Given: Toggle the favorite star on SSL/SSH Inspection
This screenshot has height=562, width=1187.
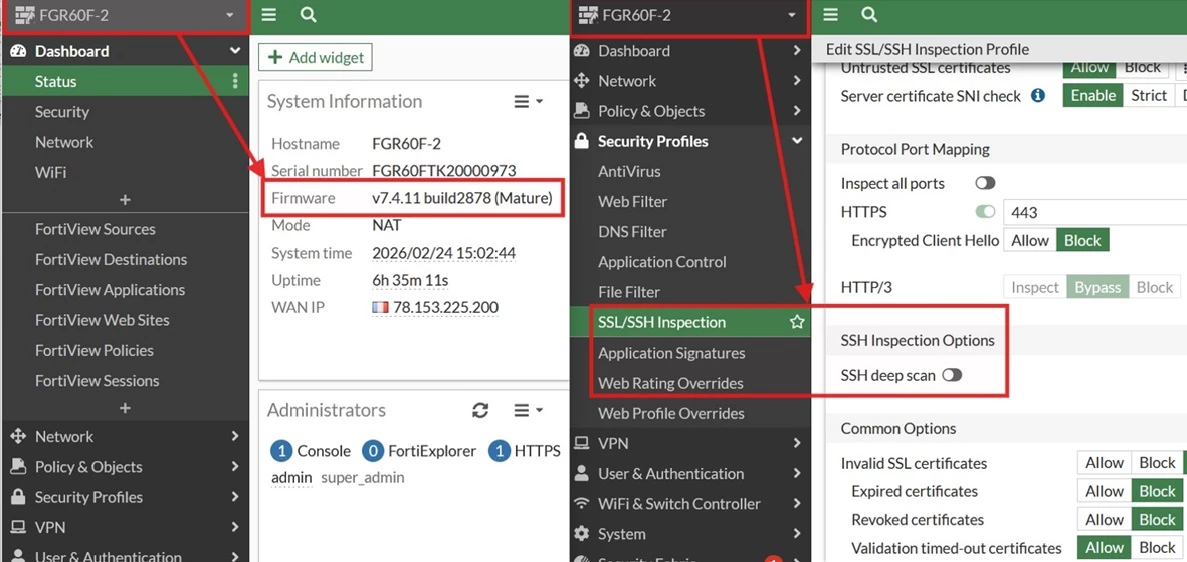Looking at the screenshot, I should pyautogui.click(x=796, y=322).
